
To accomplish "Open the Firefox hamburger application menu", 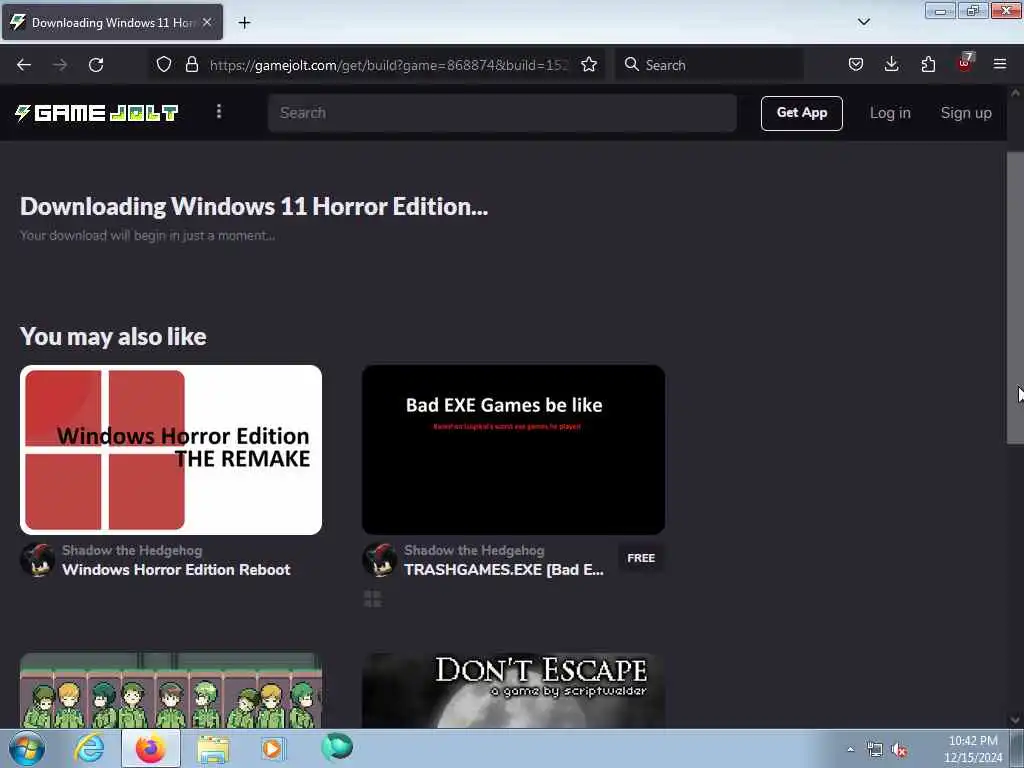I will [1000, 64].
